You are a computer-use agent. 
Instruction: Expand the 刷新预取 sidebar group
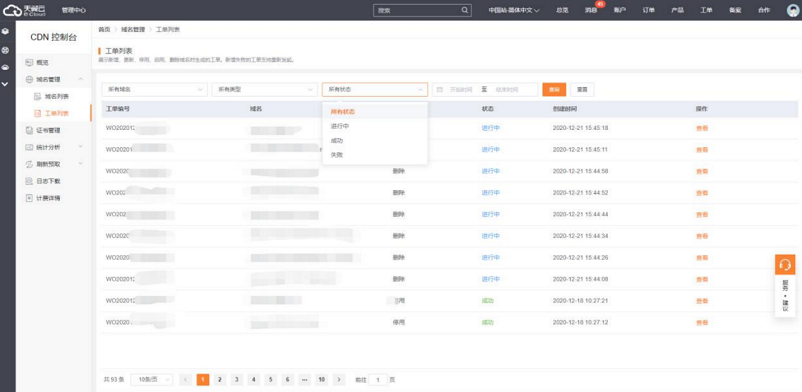80,164
